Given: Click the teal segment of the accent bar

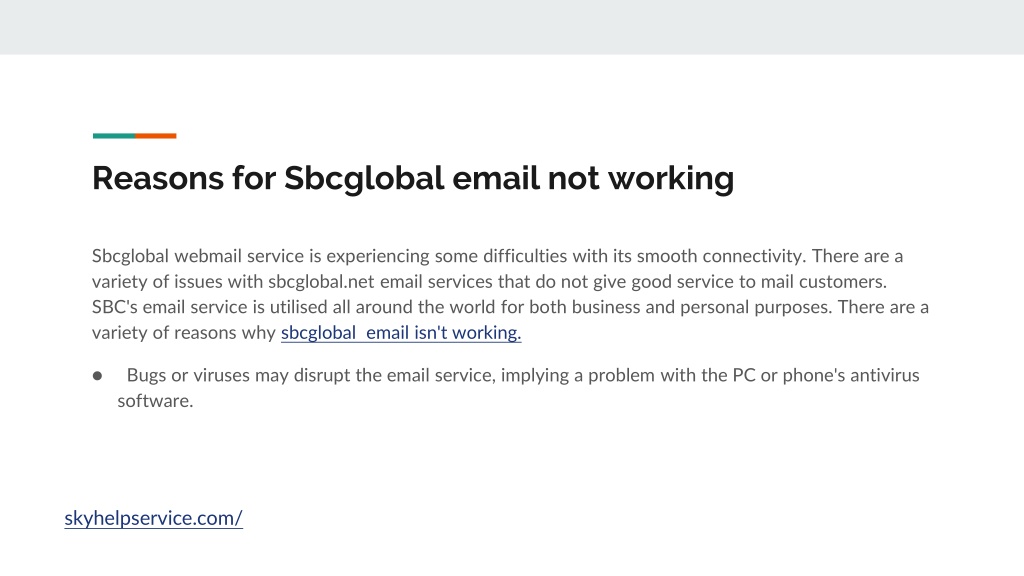Looking at the screenshot, I should tap(114, 136).
